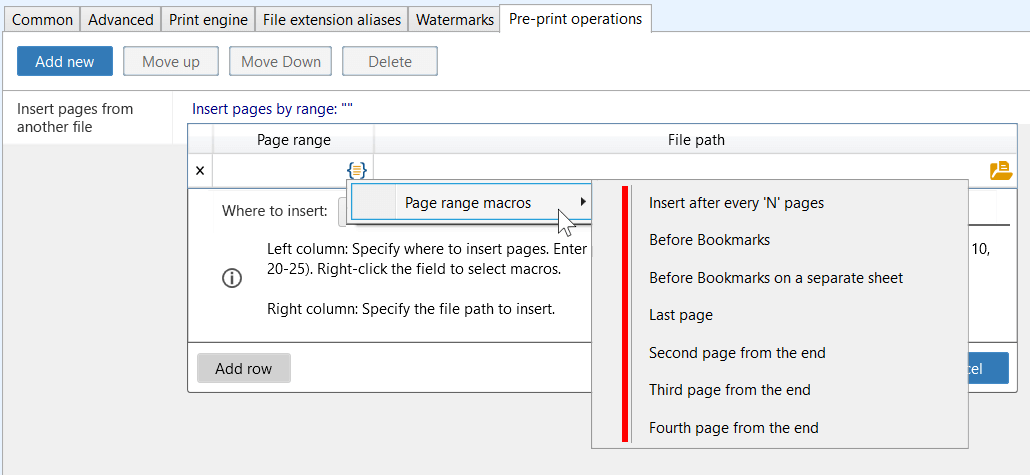Select 'Insert pages from another file' operation
Image resolution: width=1030 pixels, height=475 pixels.
tap(75, 118)
